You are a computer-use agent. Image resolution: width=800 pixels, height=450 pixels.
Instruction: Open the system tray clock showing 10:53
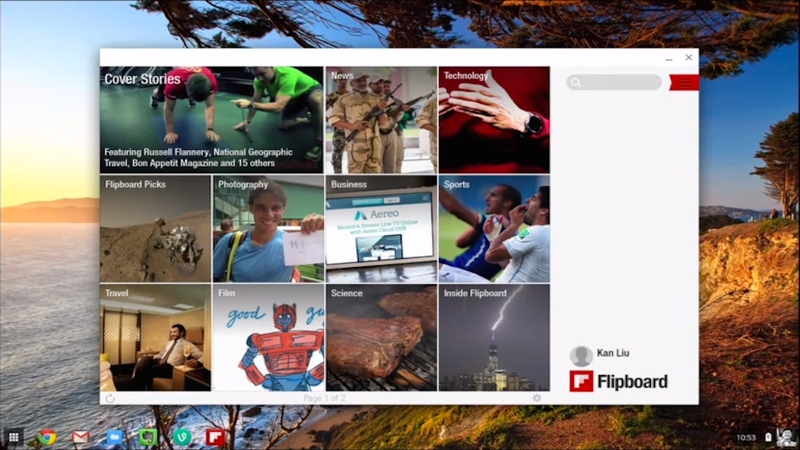(x=746, y=437)
